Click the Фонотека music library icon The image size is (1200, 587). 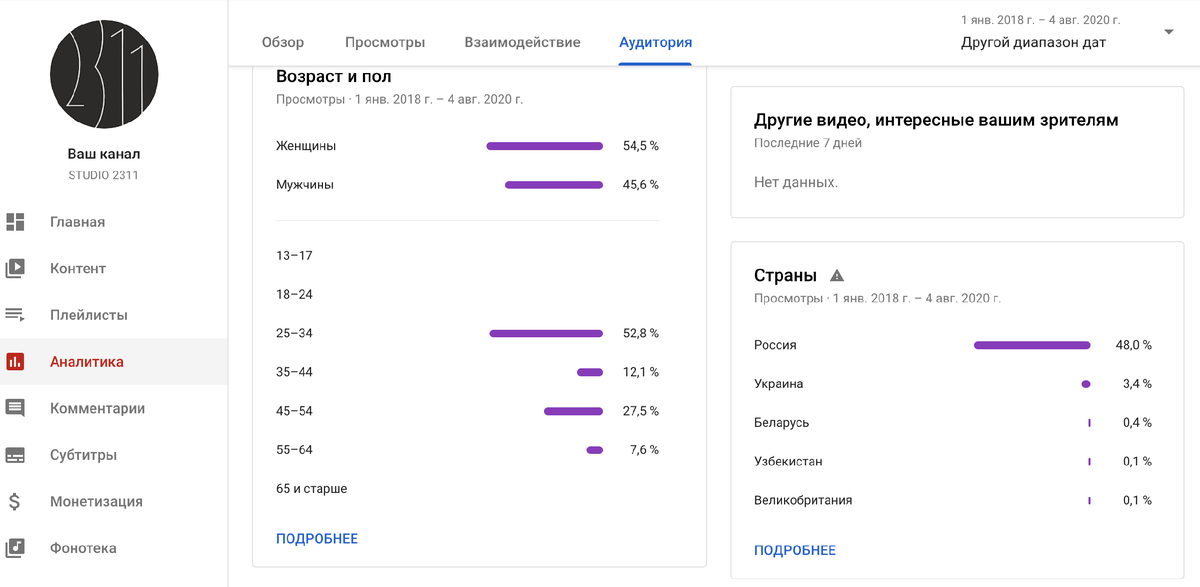(15, 548)
